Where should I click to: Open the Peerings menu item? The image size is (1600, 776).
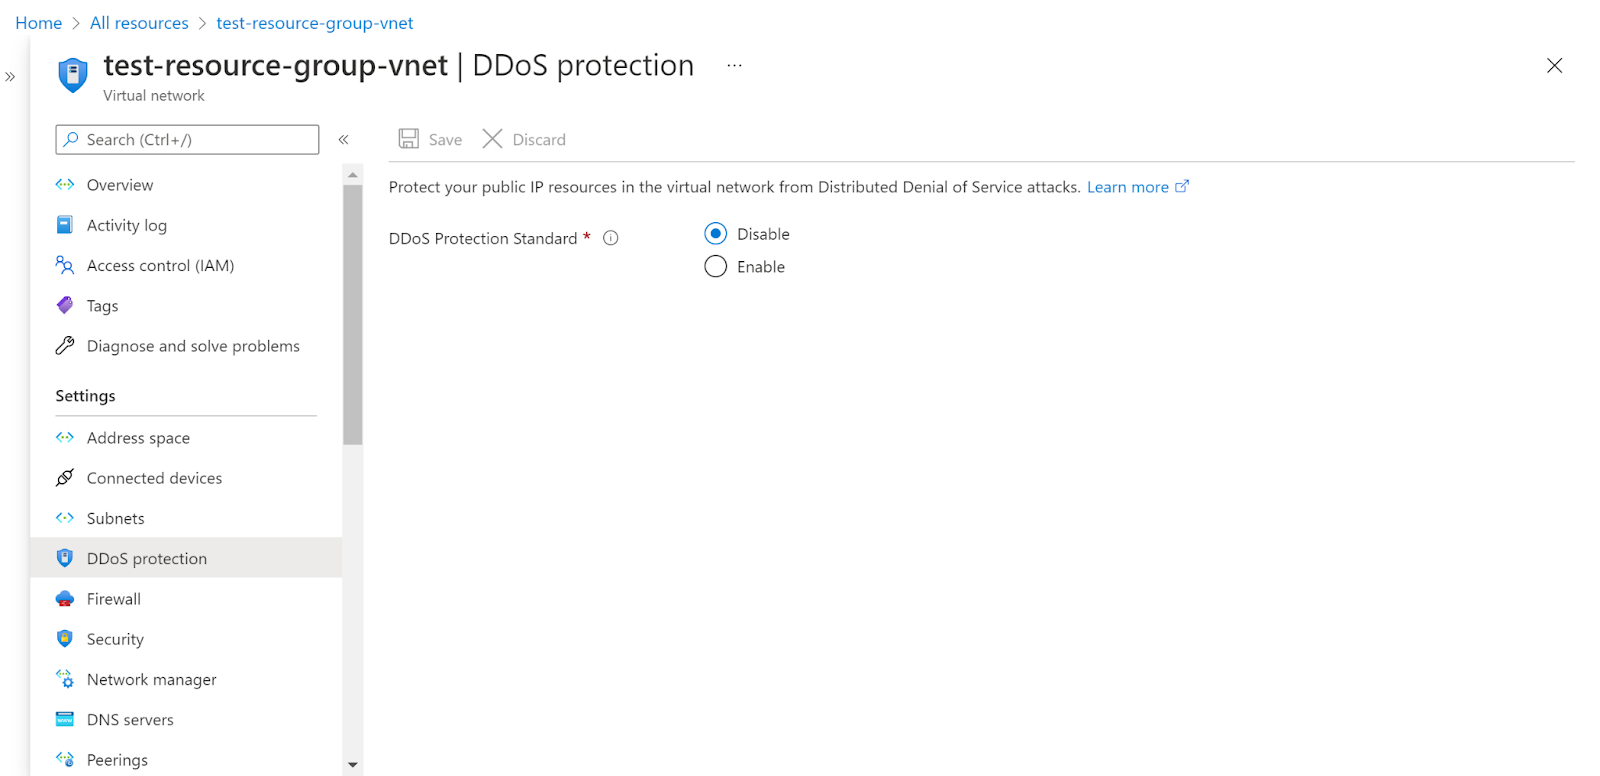click(117, 760)
